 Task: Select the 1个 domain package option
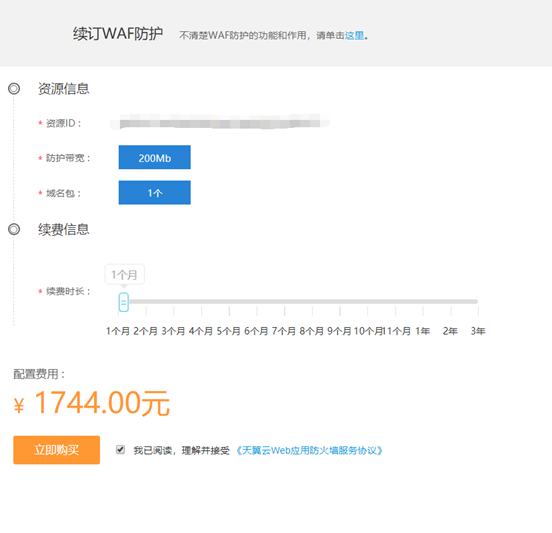click(x=155, y=193)
